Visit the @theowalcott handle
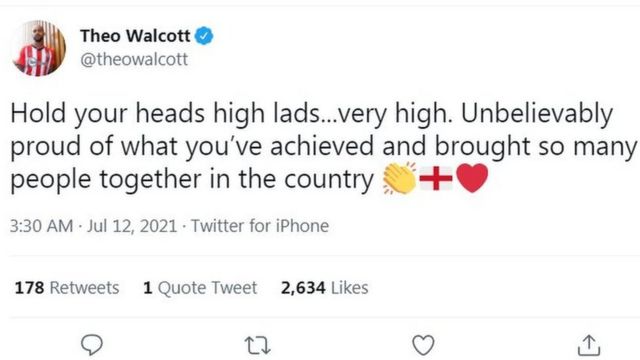The width and height of the screenshot is (640, 360). click(134, 60)
